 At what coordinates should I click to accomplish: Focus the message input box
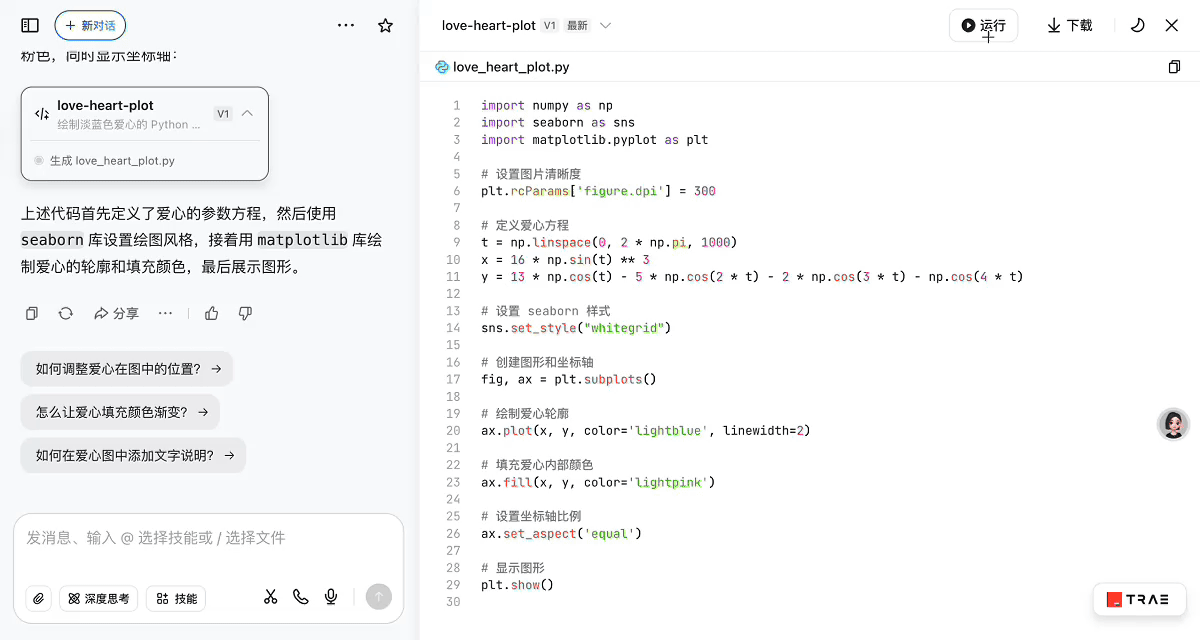208,538
